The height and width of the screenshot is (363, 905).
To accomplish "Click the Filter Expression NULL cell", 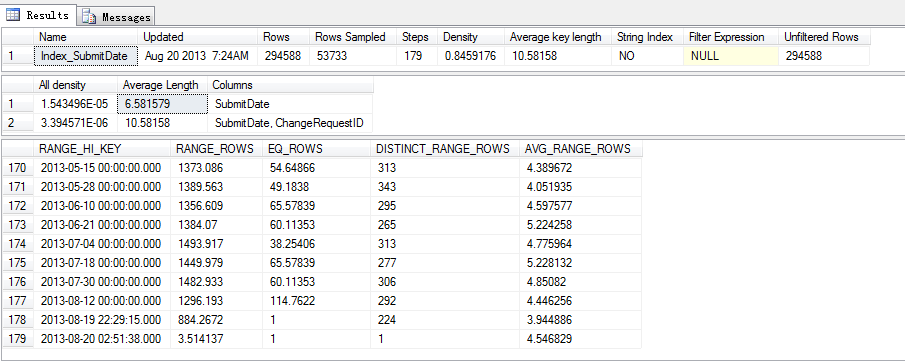I will [x=731, y=57].
